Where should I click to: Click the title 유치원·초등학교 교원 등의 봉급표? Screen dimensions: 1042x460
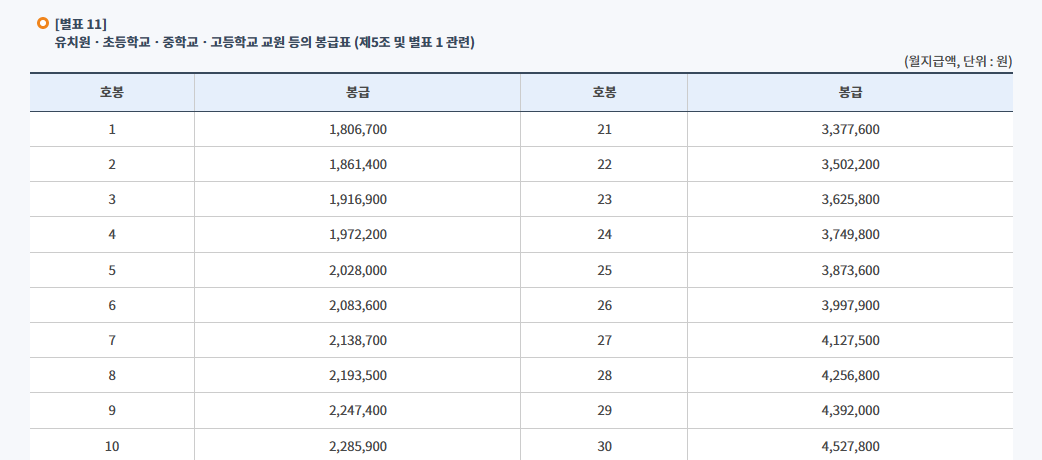click(264, 43)
